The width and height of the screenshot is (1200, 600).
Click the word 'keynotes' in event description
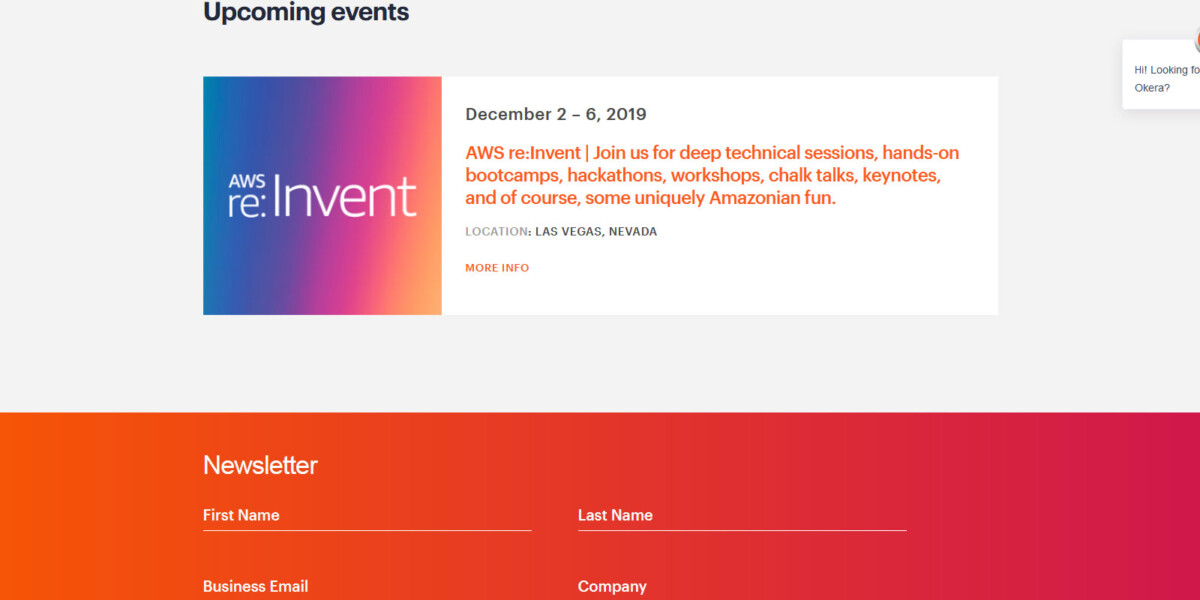point(901,175)
